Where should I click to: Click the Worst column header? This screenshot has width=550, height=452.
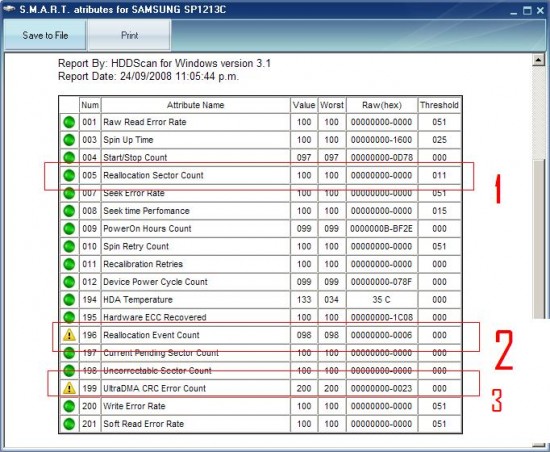tap(332, 105)
